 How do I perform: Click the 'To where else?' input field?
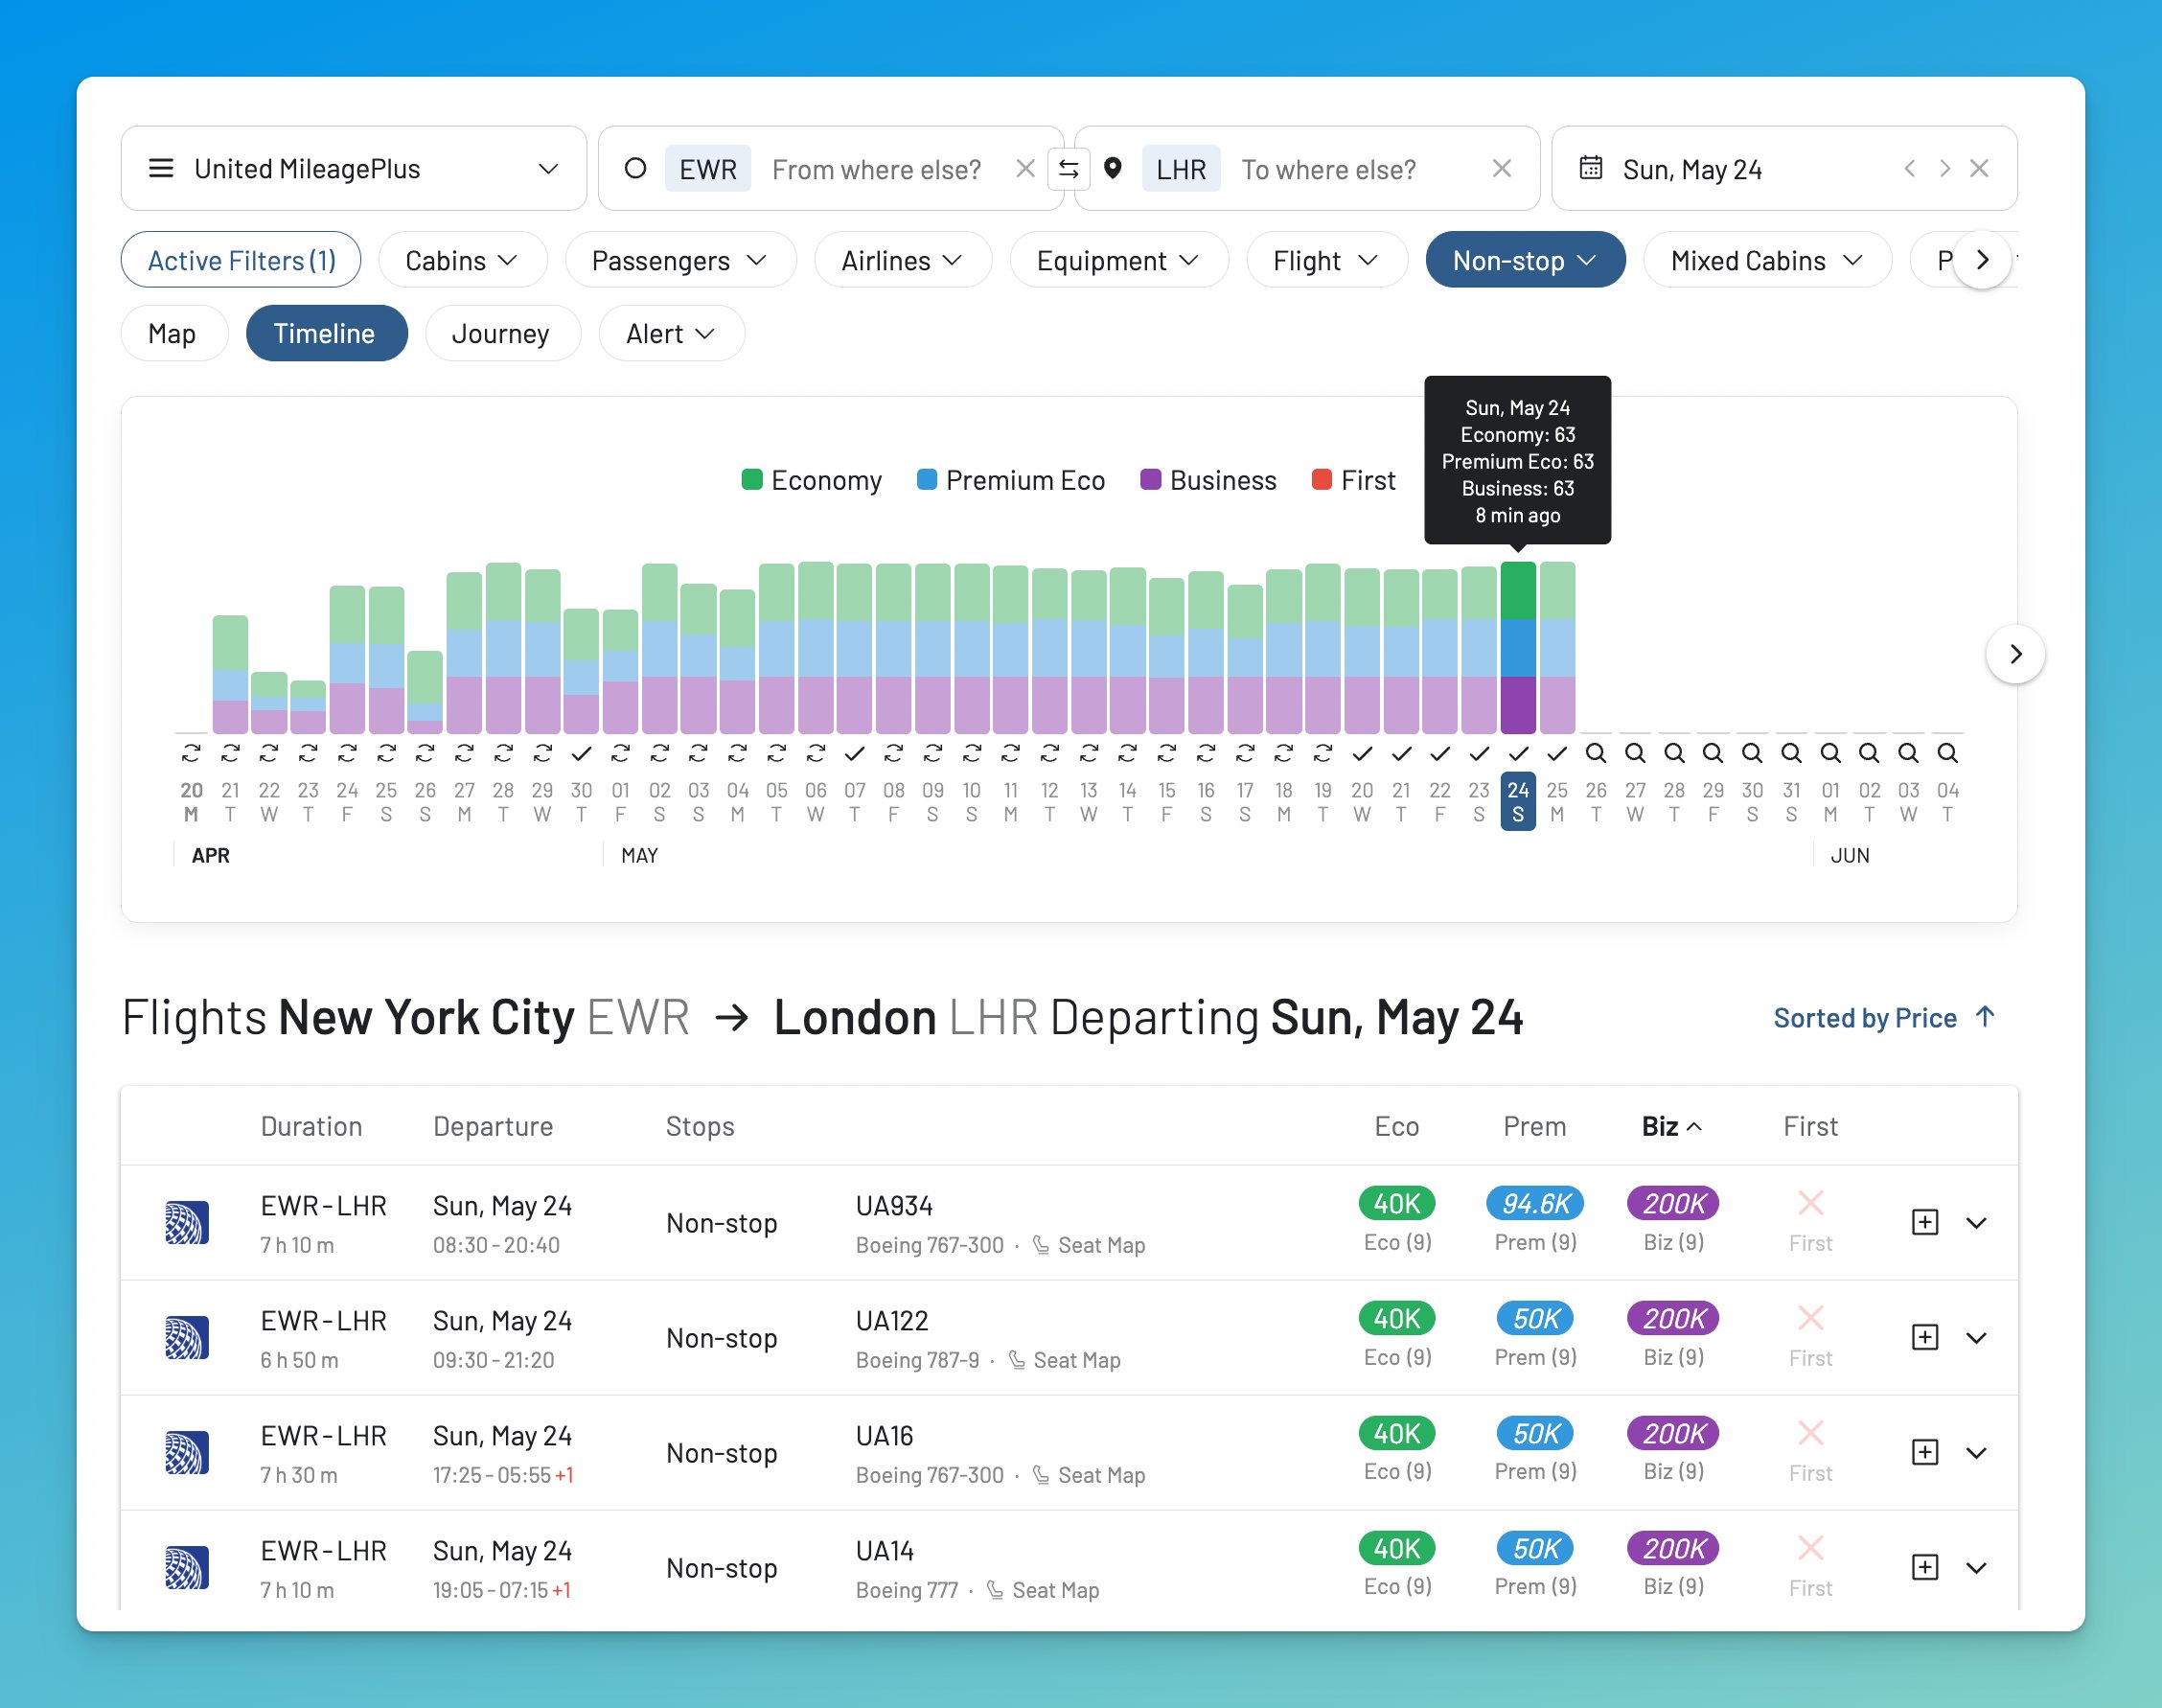pyautogui.click(x=1330, y=168)
